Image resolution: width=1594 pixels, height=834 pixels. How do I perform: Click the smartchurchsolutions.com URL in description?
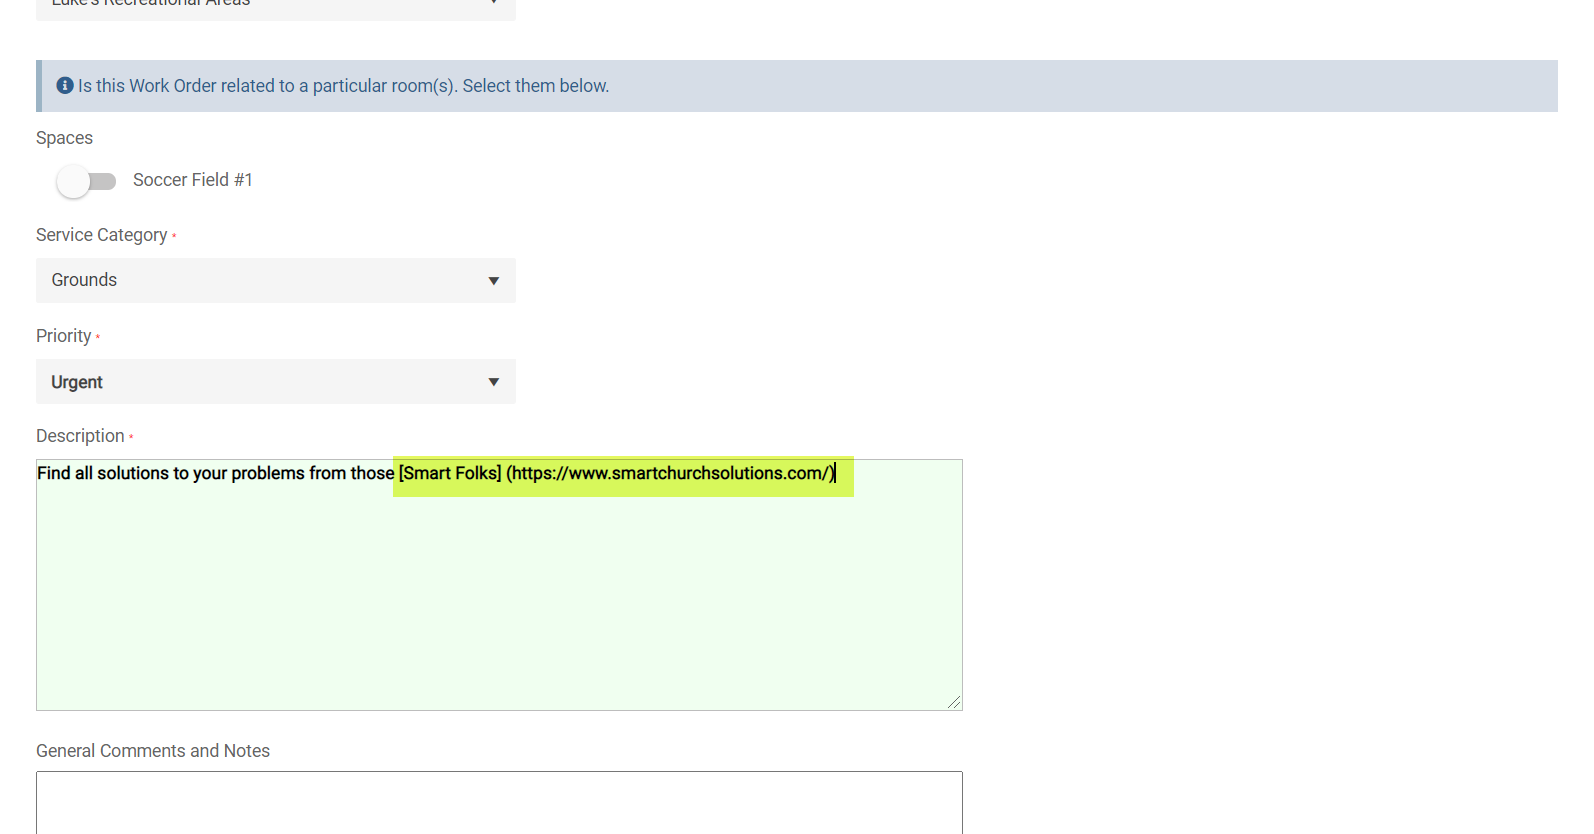point(670,473)
